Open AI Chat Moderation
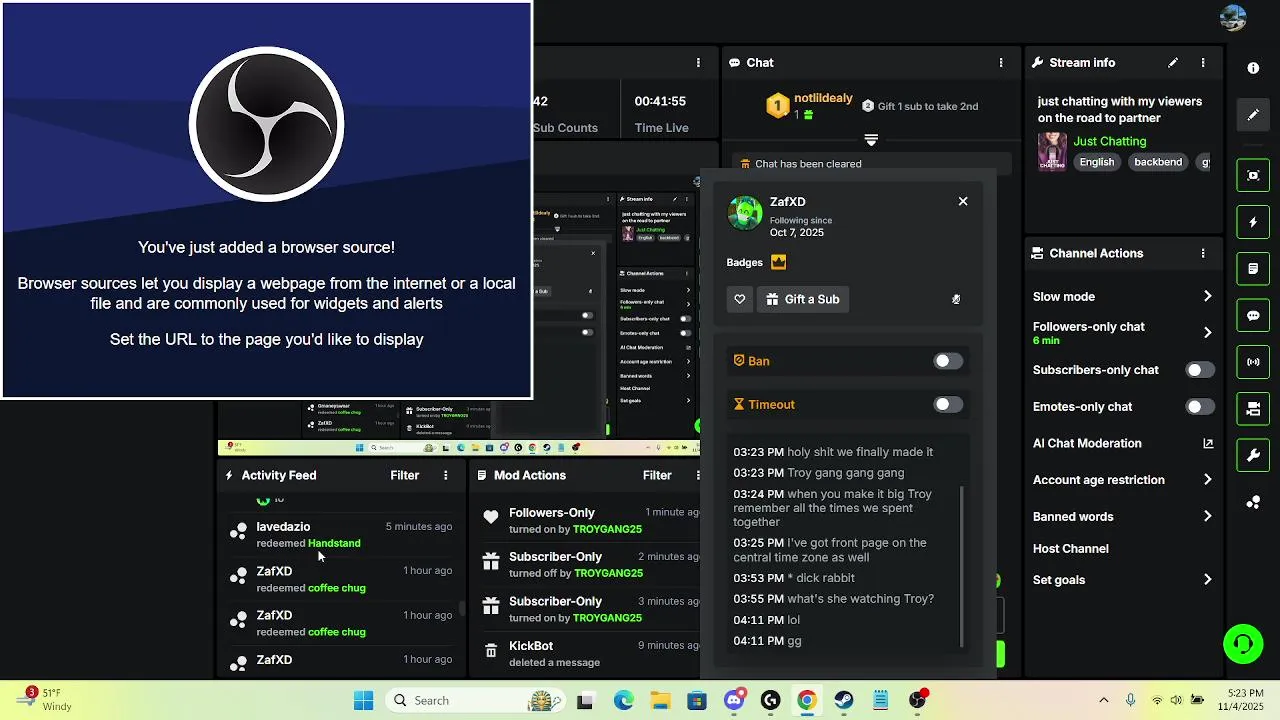The height and width of the screenshot is (720, 1280). (x=1087, y=443)
